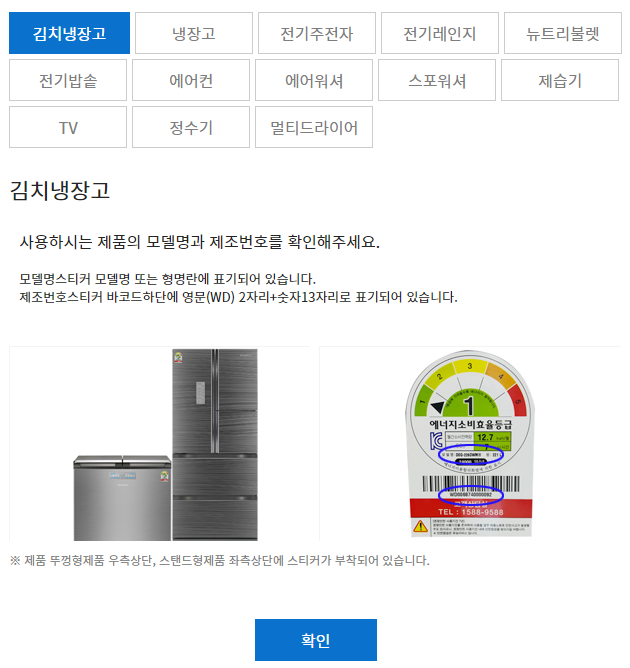Click the circled model name on sticker
The width and height of the screenshot is (630, 668).
click(x=471, y=455)
